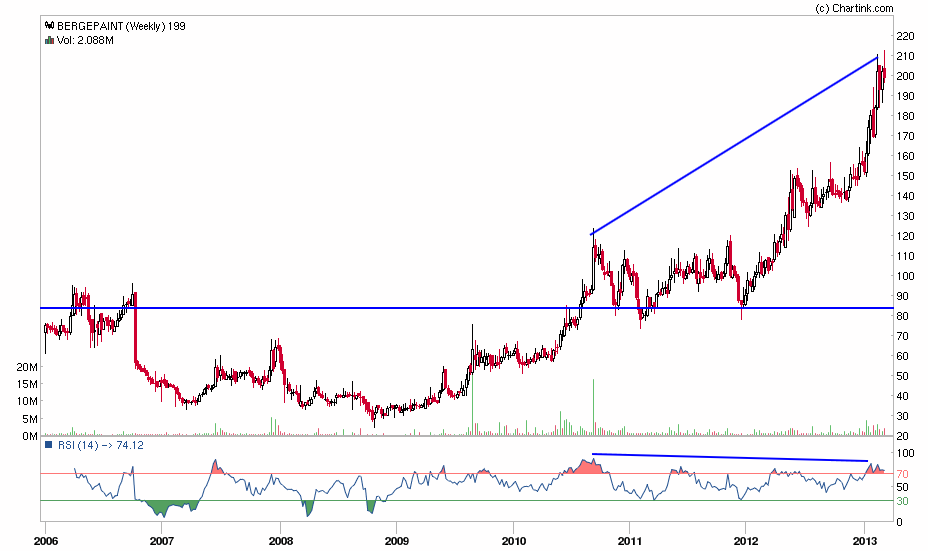This screenshot has width=930, height=551.
Task: Click the 170 price axis label
Action: point(906,136)
